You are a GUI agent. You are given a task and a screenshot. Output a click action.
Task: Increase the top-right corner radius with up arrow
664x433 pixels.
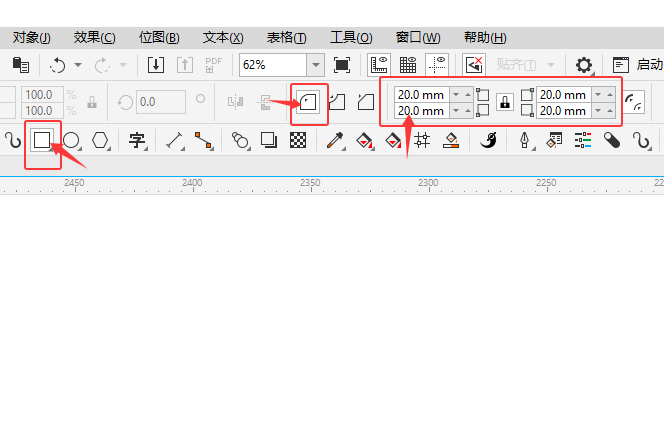610,94
